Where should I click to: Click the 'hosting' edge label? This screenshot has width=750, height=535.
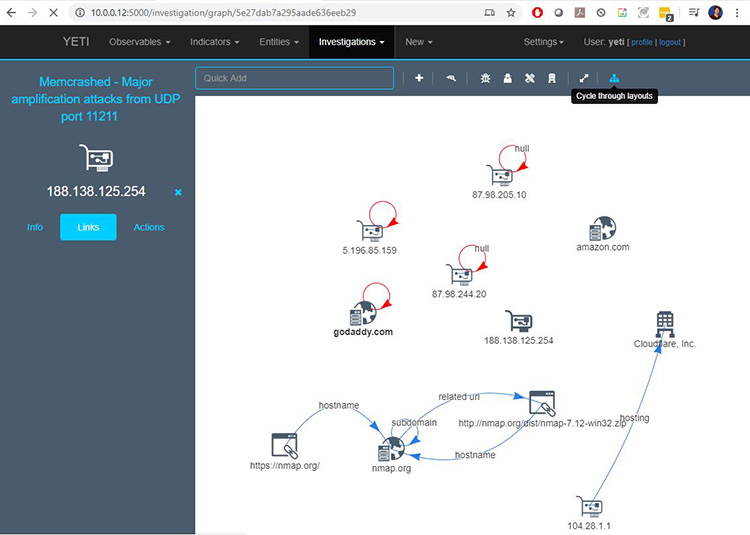pyautogui.click(x=634, y=418)
